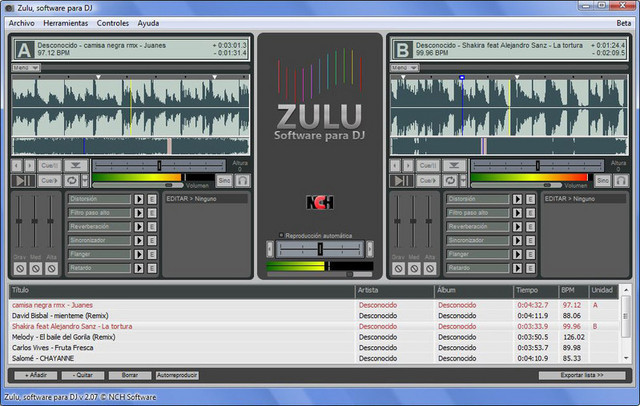The image size is (640, 406).
Task: Open the Menú dropdown on deck A
Action: point(25,67)
